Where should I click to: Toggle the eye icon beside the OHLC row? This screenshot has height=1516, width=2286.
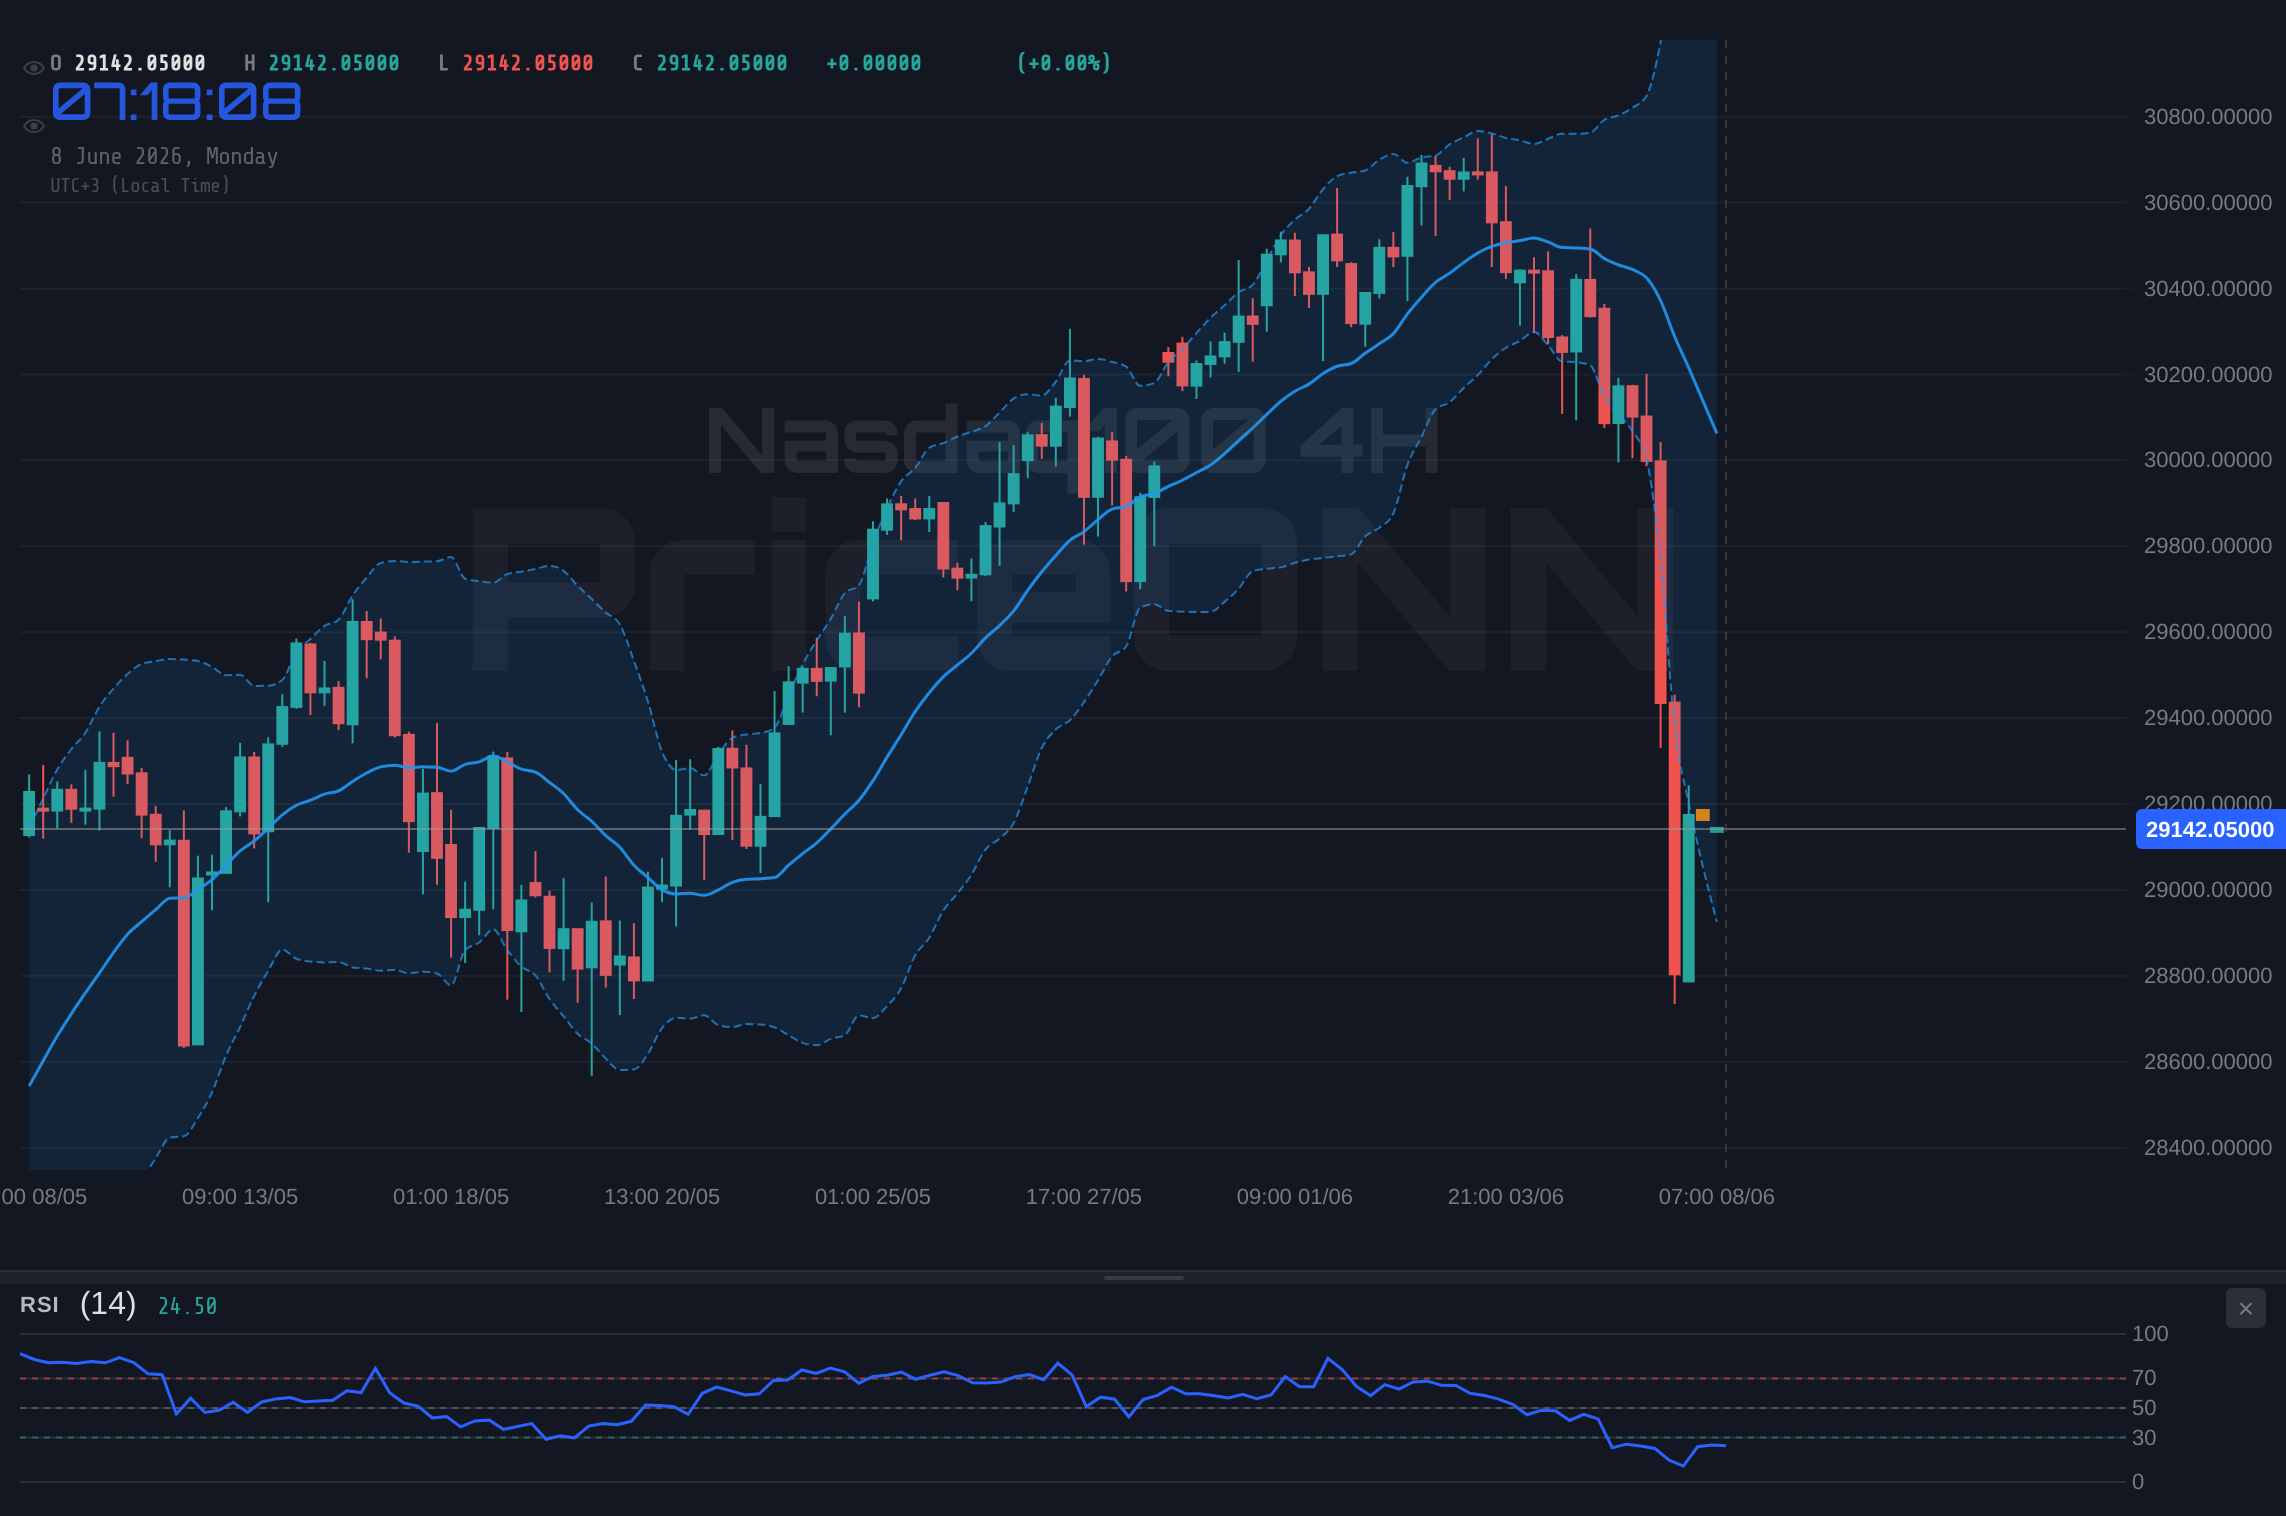[33, 68]
